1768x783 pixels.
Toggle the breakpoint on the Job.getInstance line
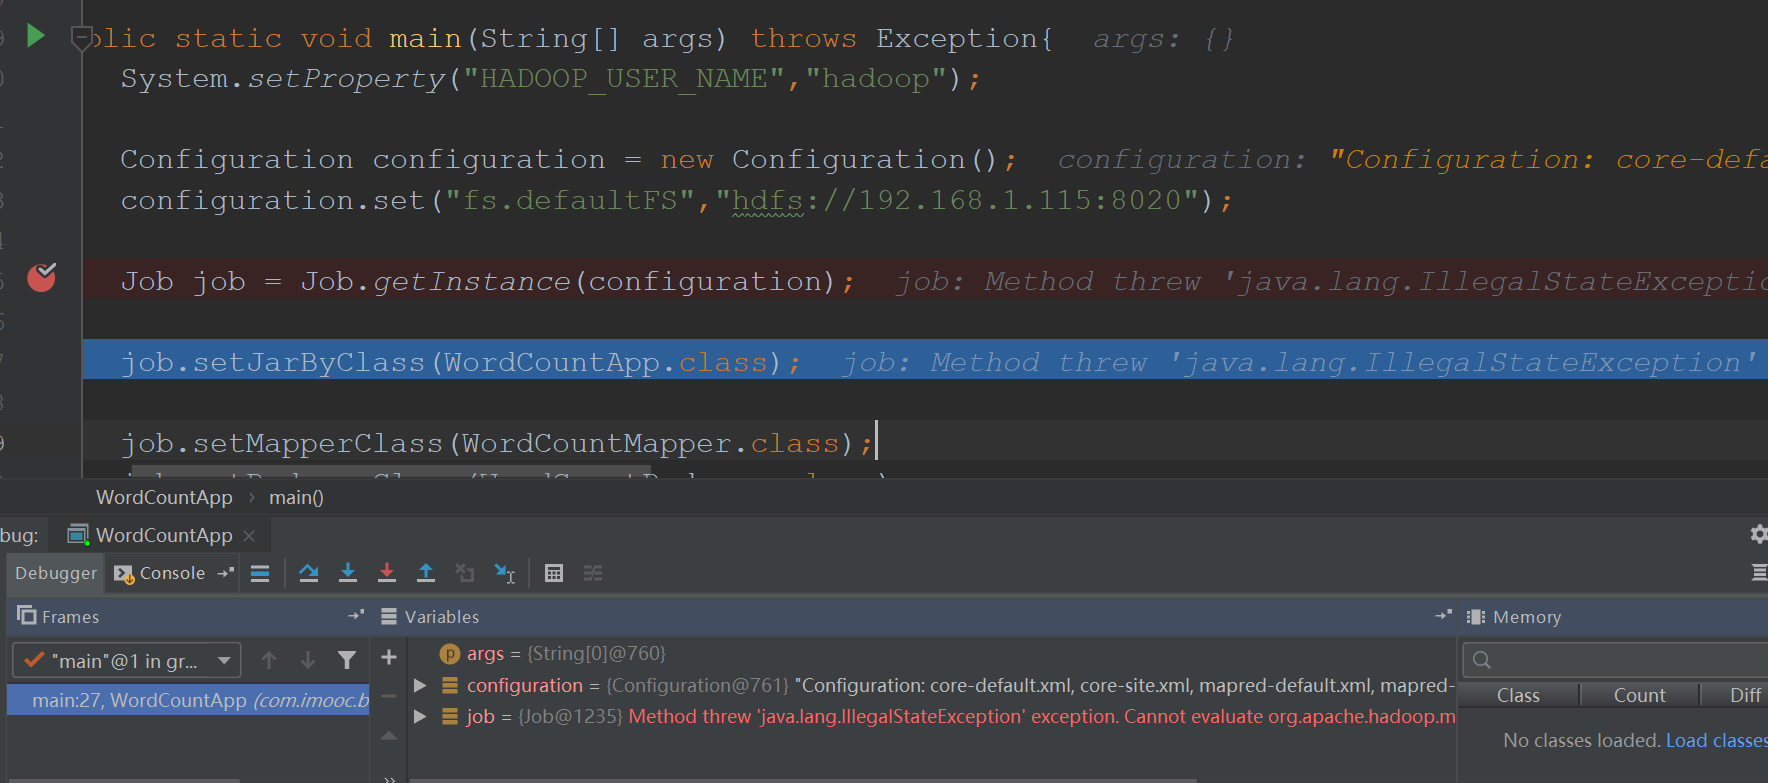click(x=41, y=278)
